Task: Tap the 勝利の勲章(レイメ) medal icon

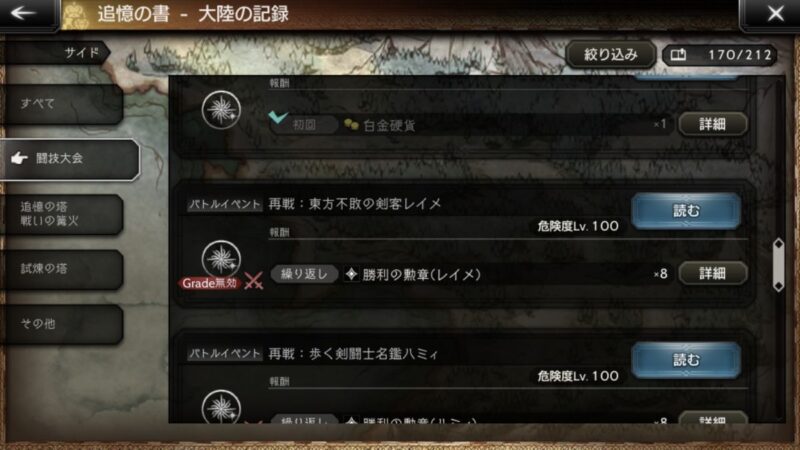Action: (x=351, y=274)
